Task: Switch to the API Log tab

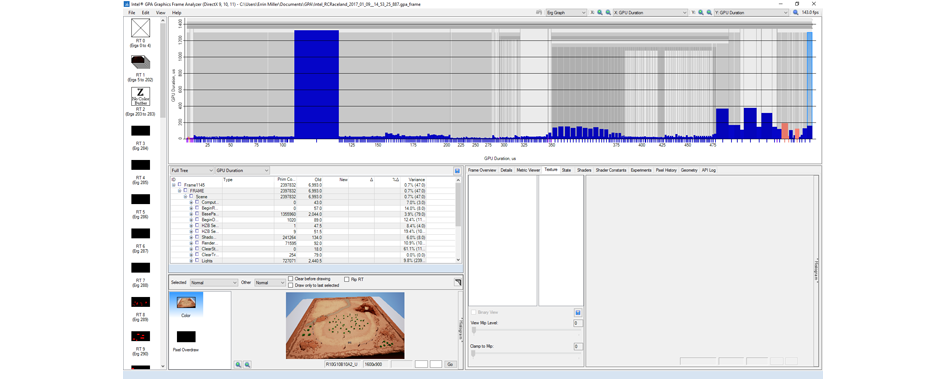Action: pyautogui.click(x=708, y=170)
